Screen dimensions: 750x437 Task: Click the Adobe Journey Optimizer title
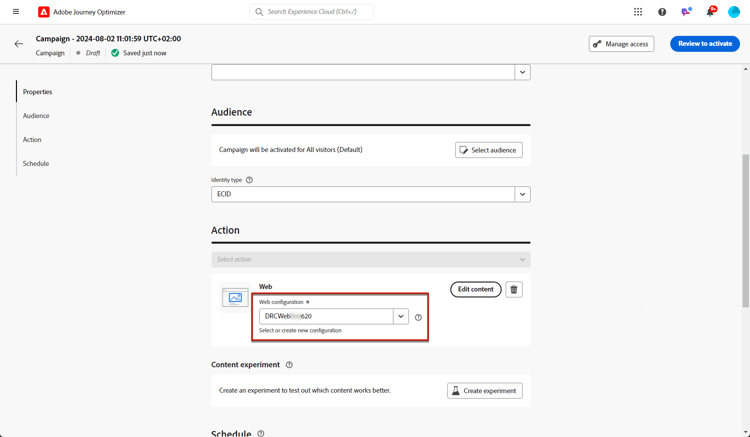(89, 12)
